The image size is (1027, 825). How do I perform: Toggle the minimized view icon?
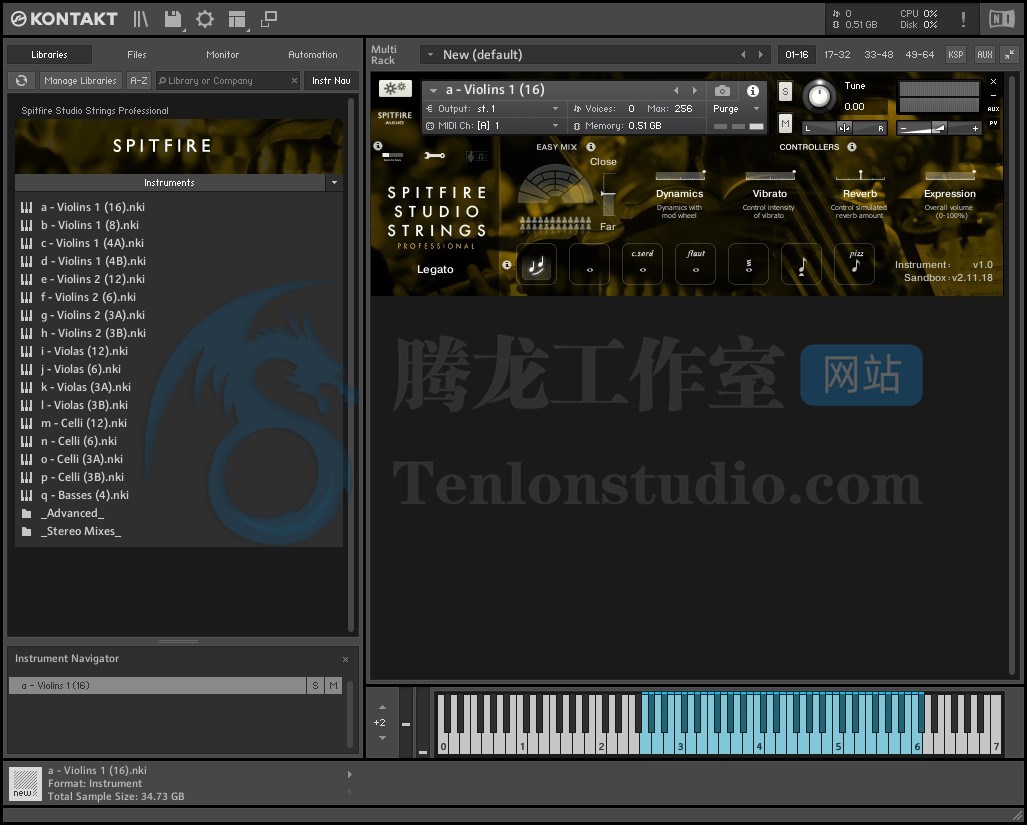[x=269, y=19]
